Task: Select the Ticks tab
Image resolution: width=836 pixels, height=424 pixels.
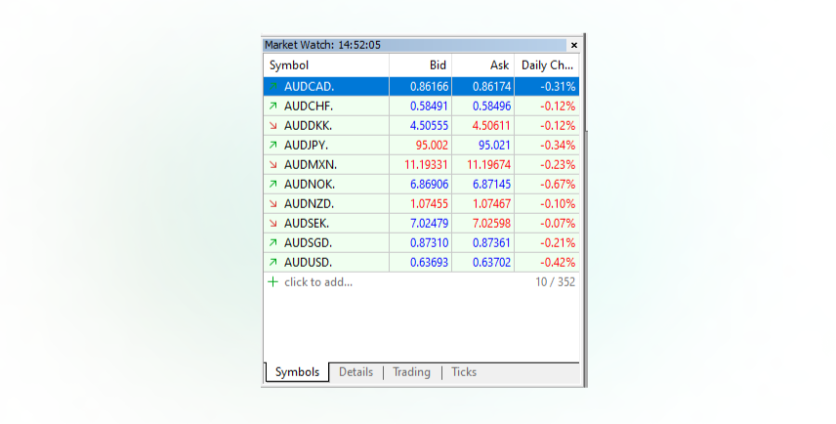Action: (463, 372)
